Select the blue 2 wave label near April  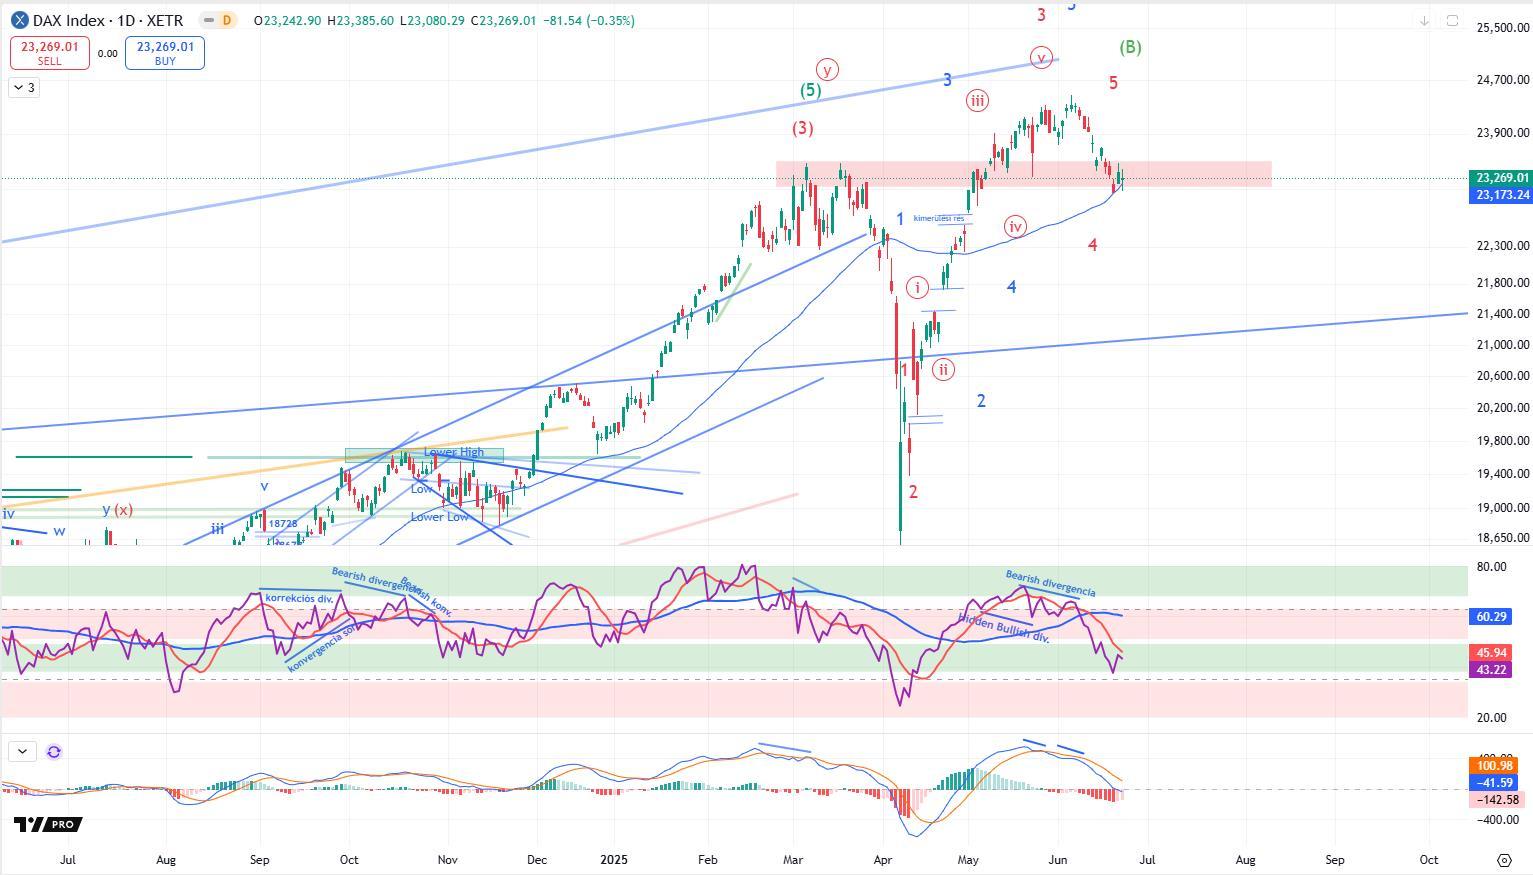981,401
